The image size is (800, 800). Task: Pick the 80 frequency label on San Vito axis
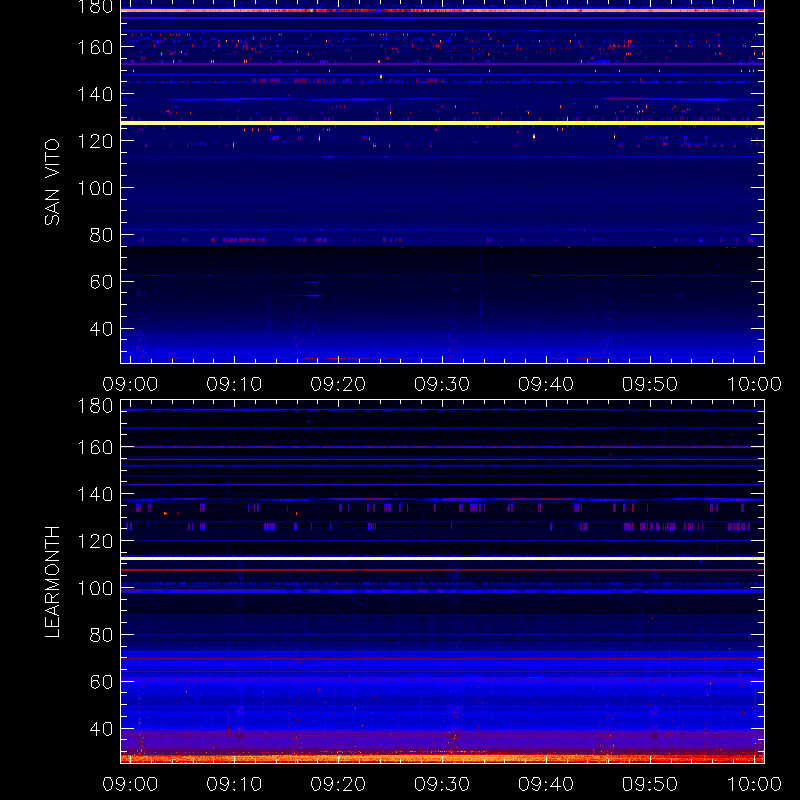pos(102,235)
